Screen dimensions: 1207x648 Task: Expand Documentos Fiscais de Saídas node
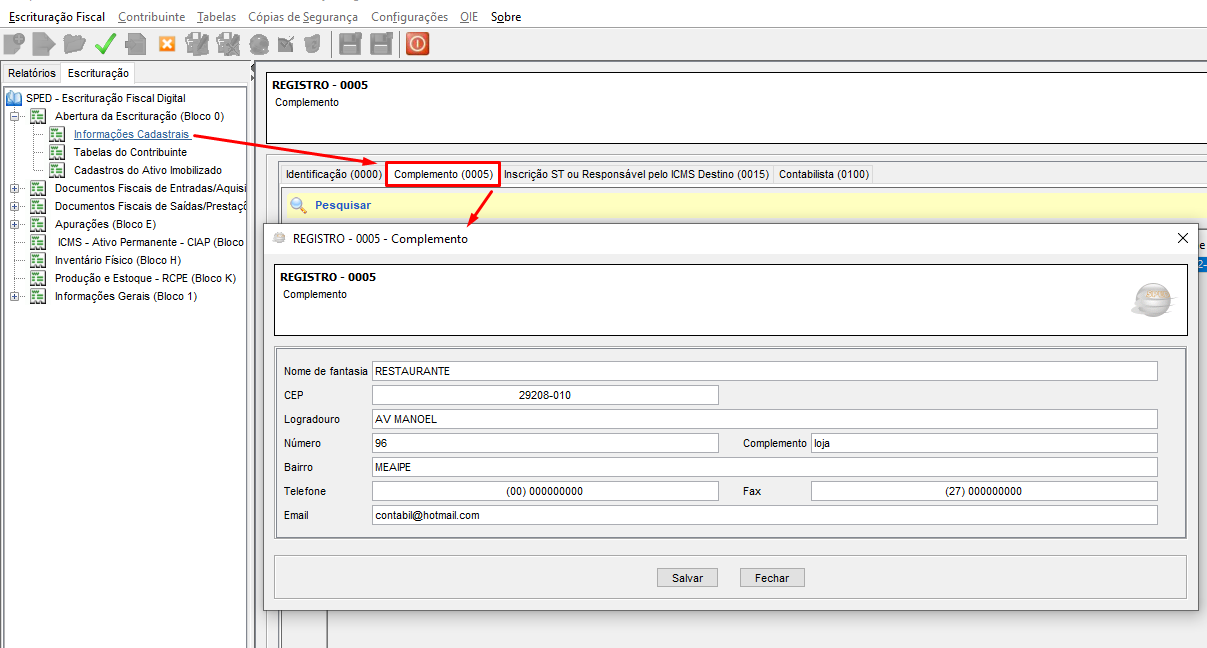[x=15, y=206]
